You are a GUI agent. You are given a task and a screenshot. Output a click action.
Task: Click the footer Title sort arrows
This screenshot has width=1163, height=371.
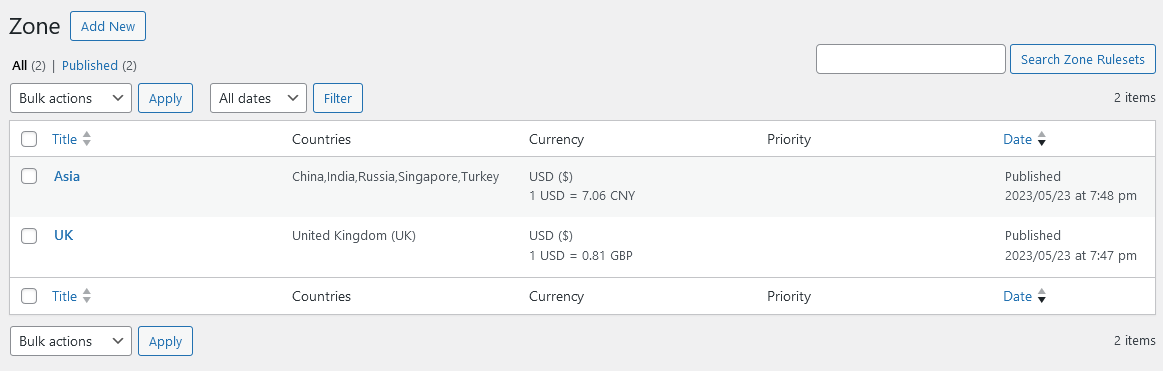(x=87, y=296)
